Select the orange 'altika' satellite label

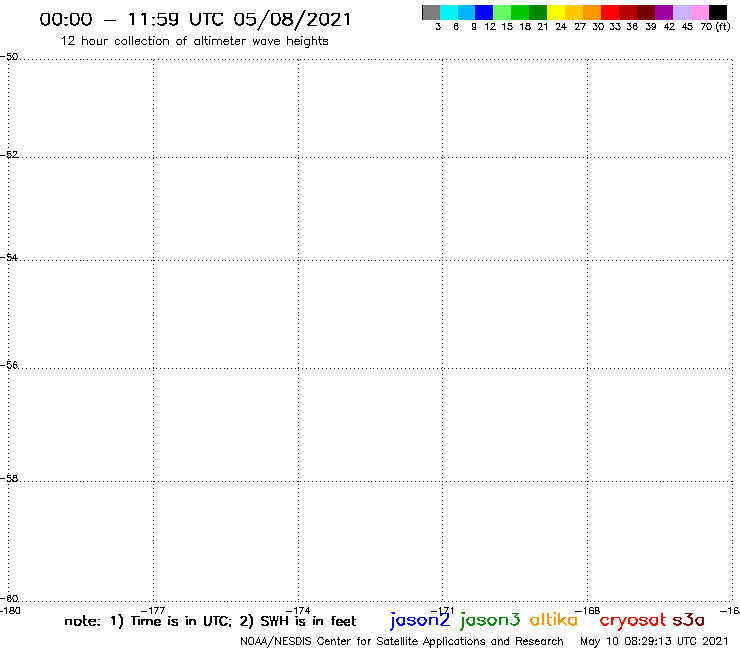click(x=554, y=620)
